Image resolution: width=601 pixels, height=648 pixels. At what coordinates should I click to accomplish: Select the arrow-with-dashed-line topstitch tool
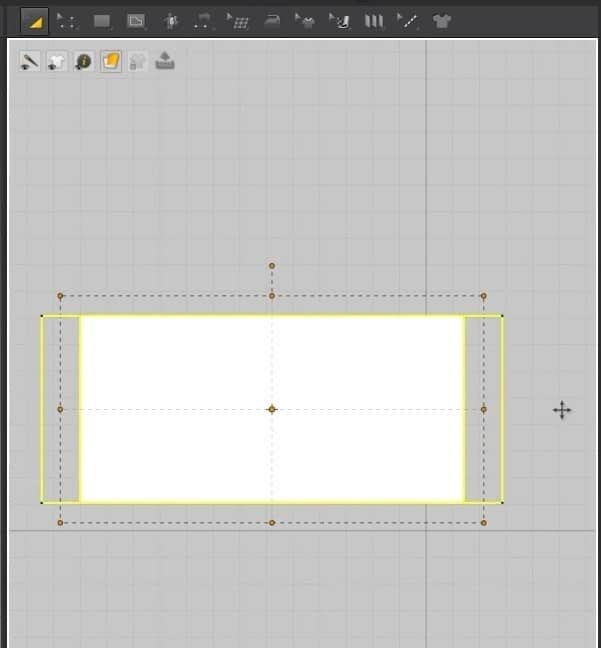(x=408, y=21)
